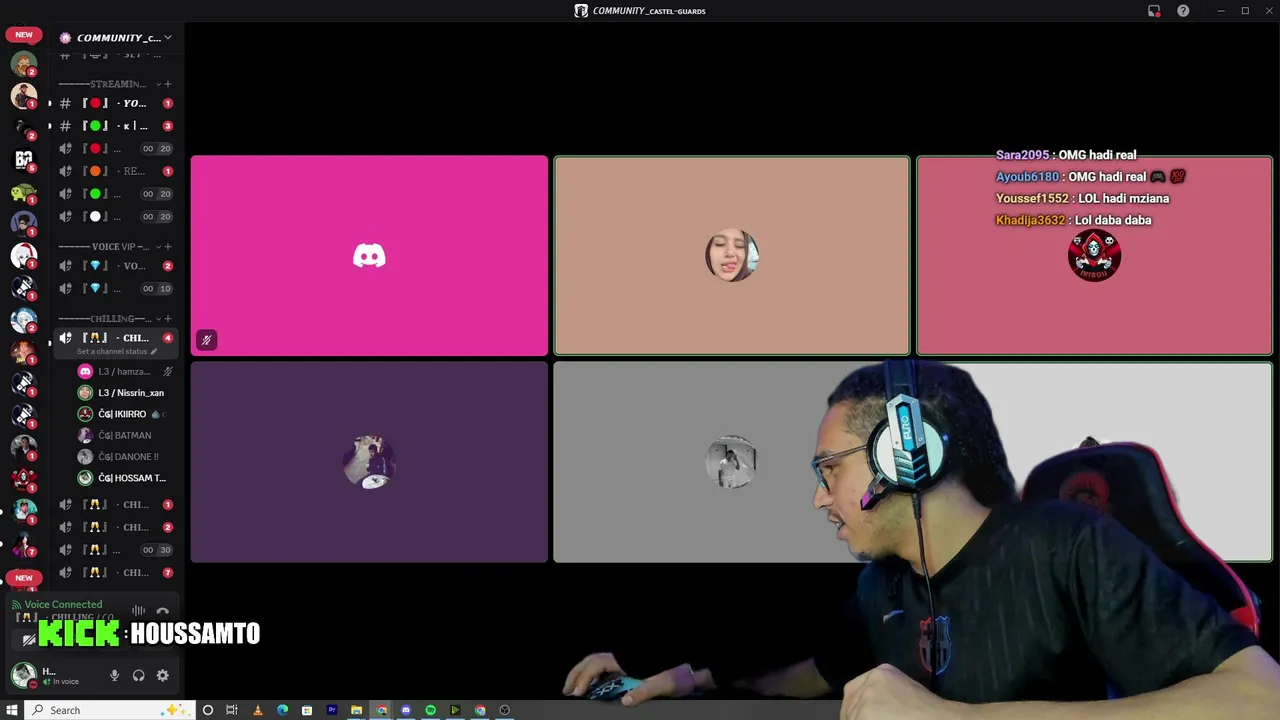Select user HOSSAM T in voice list
1280x720 pixels.
click(x=125, y=478)
